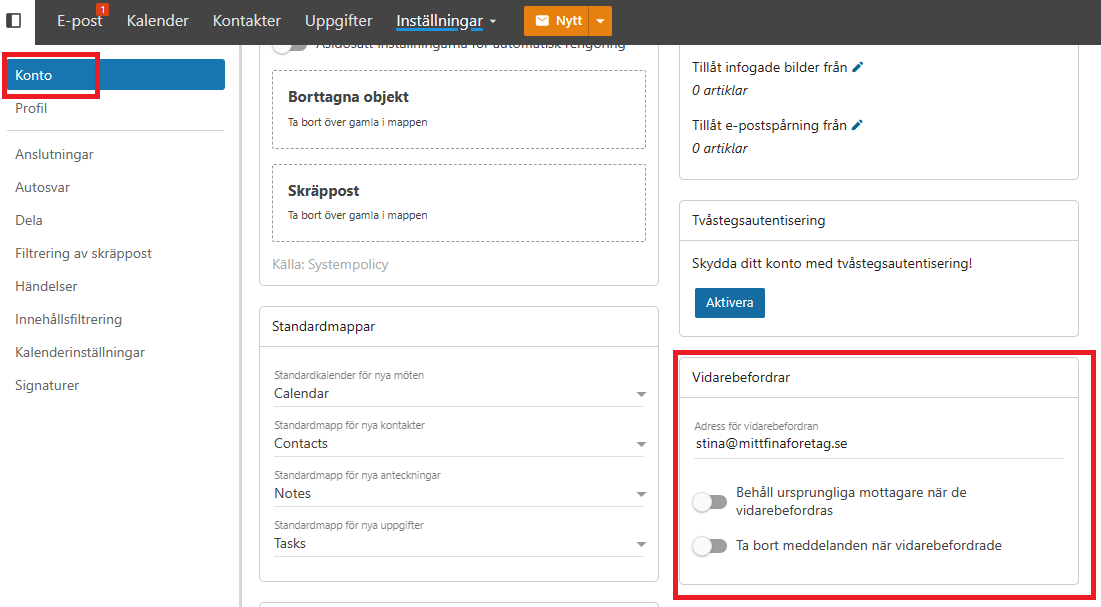The height and width of the screenshot is (607, 1101).
Task: Click the envelope icon on Nytt button
Action: (x=542, y=21)
